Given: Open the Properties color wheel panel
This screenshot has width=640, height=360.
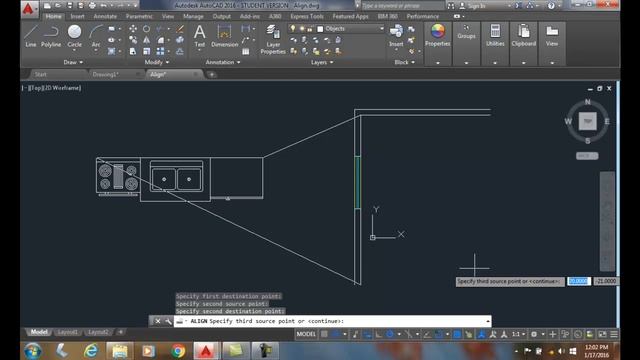Looking at the screenshot, I should (438, 32).
